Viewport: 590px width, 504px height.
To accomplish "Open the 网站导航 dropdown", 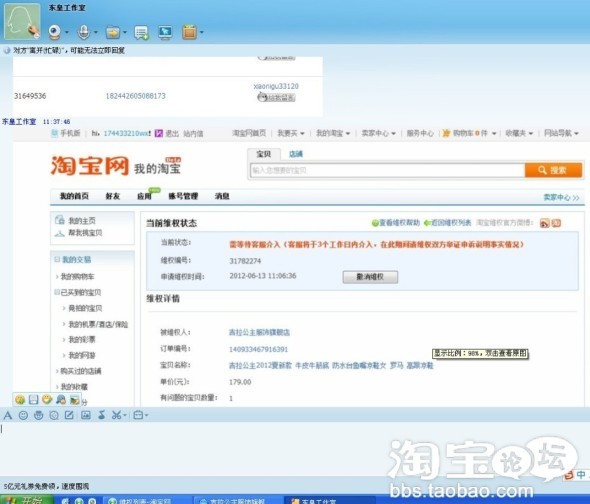I will [561, 133].
